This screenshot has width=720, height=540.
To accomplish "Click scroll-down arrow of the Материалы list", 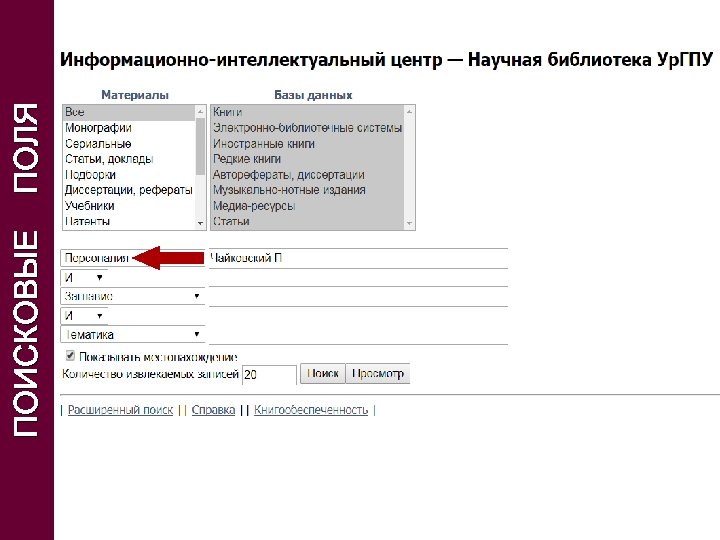I will click(200, 223).
